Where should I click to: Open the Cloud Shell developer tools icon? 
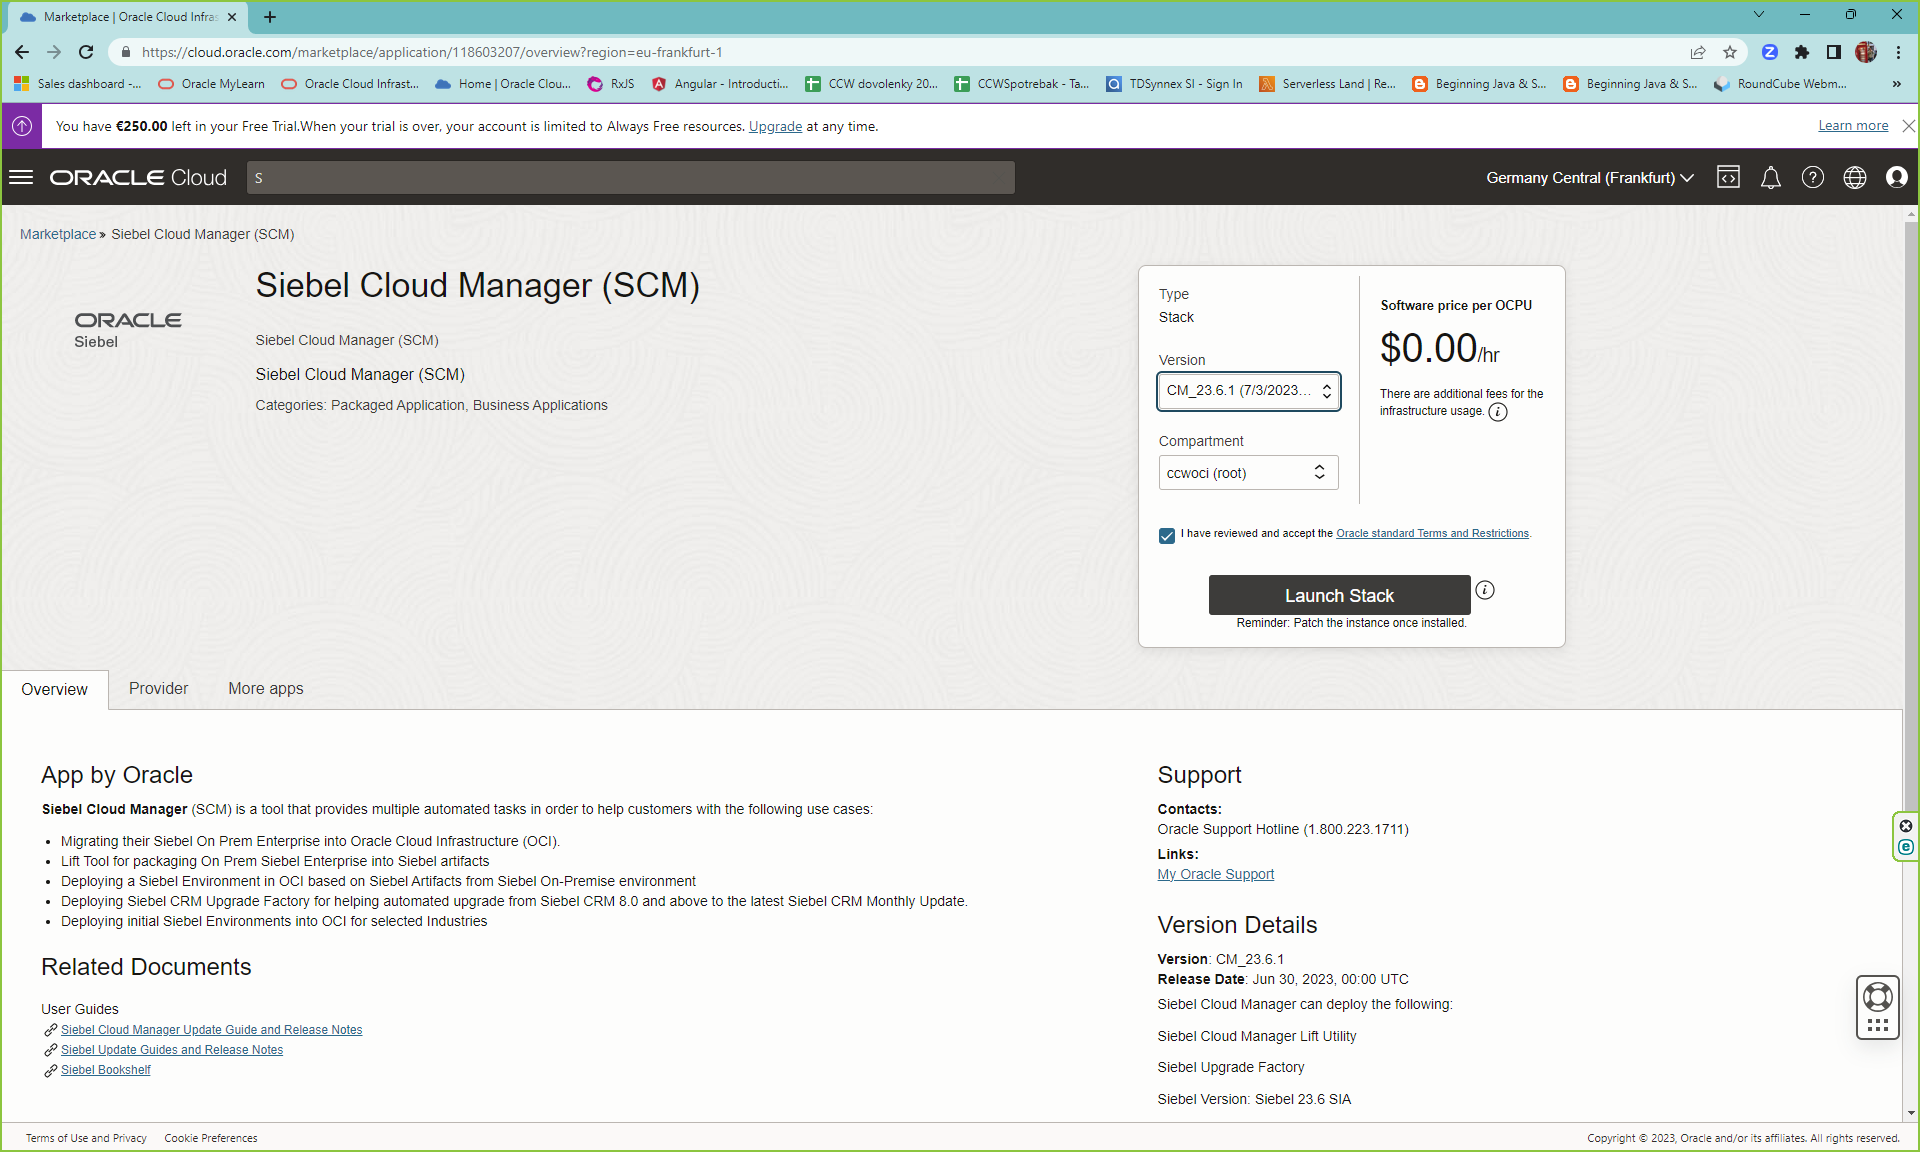[1728, 177]
